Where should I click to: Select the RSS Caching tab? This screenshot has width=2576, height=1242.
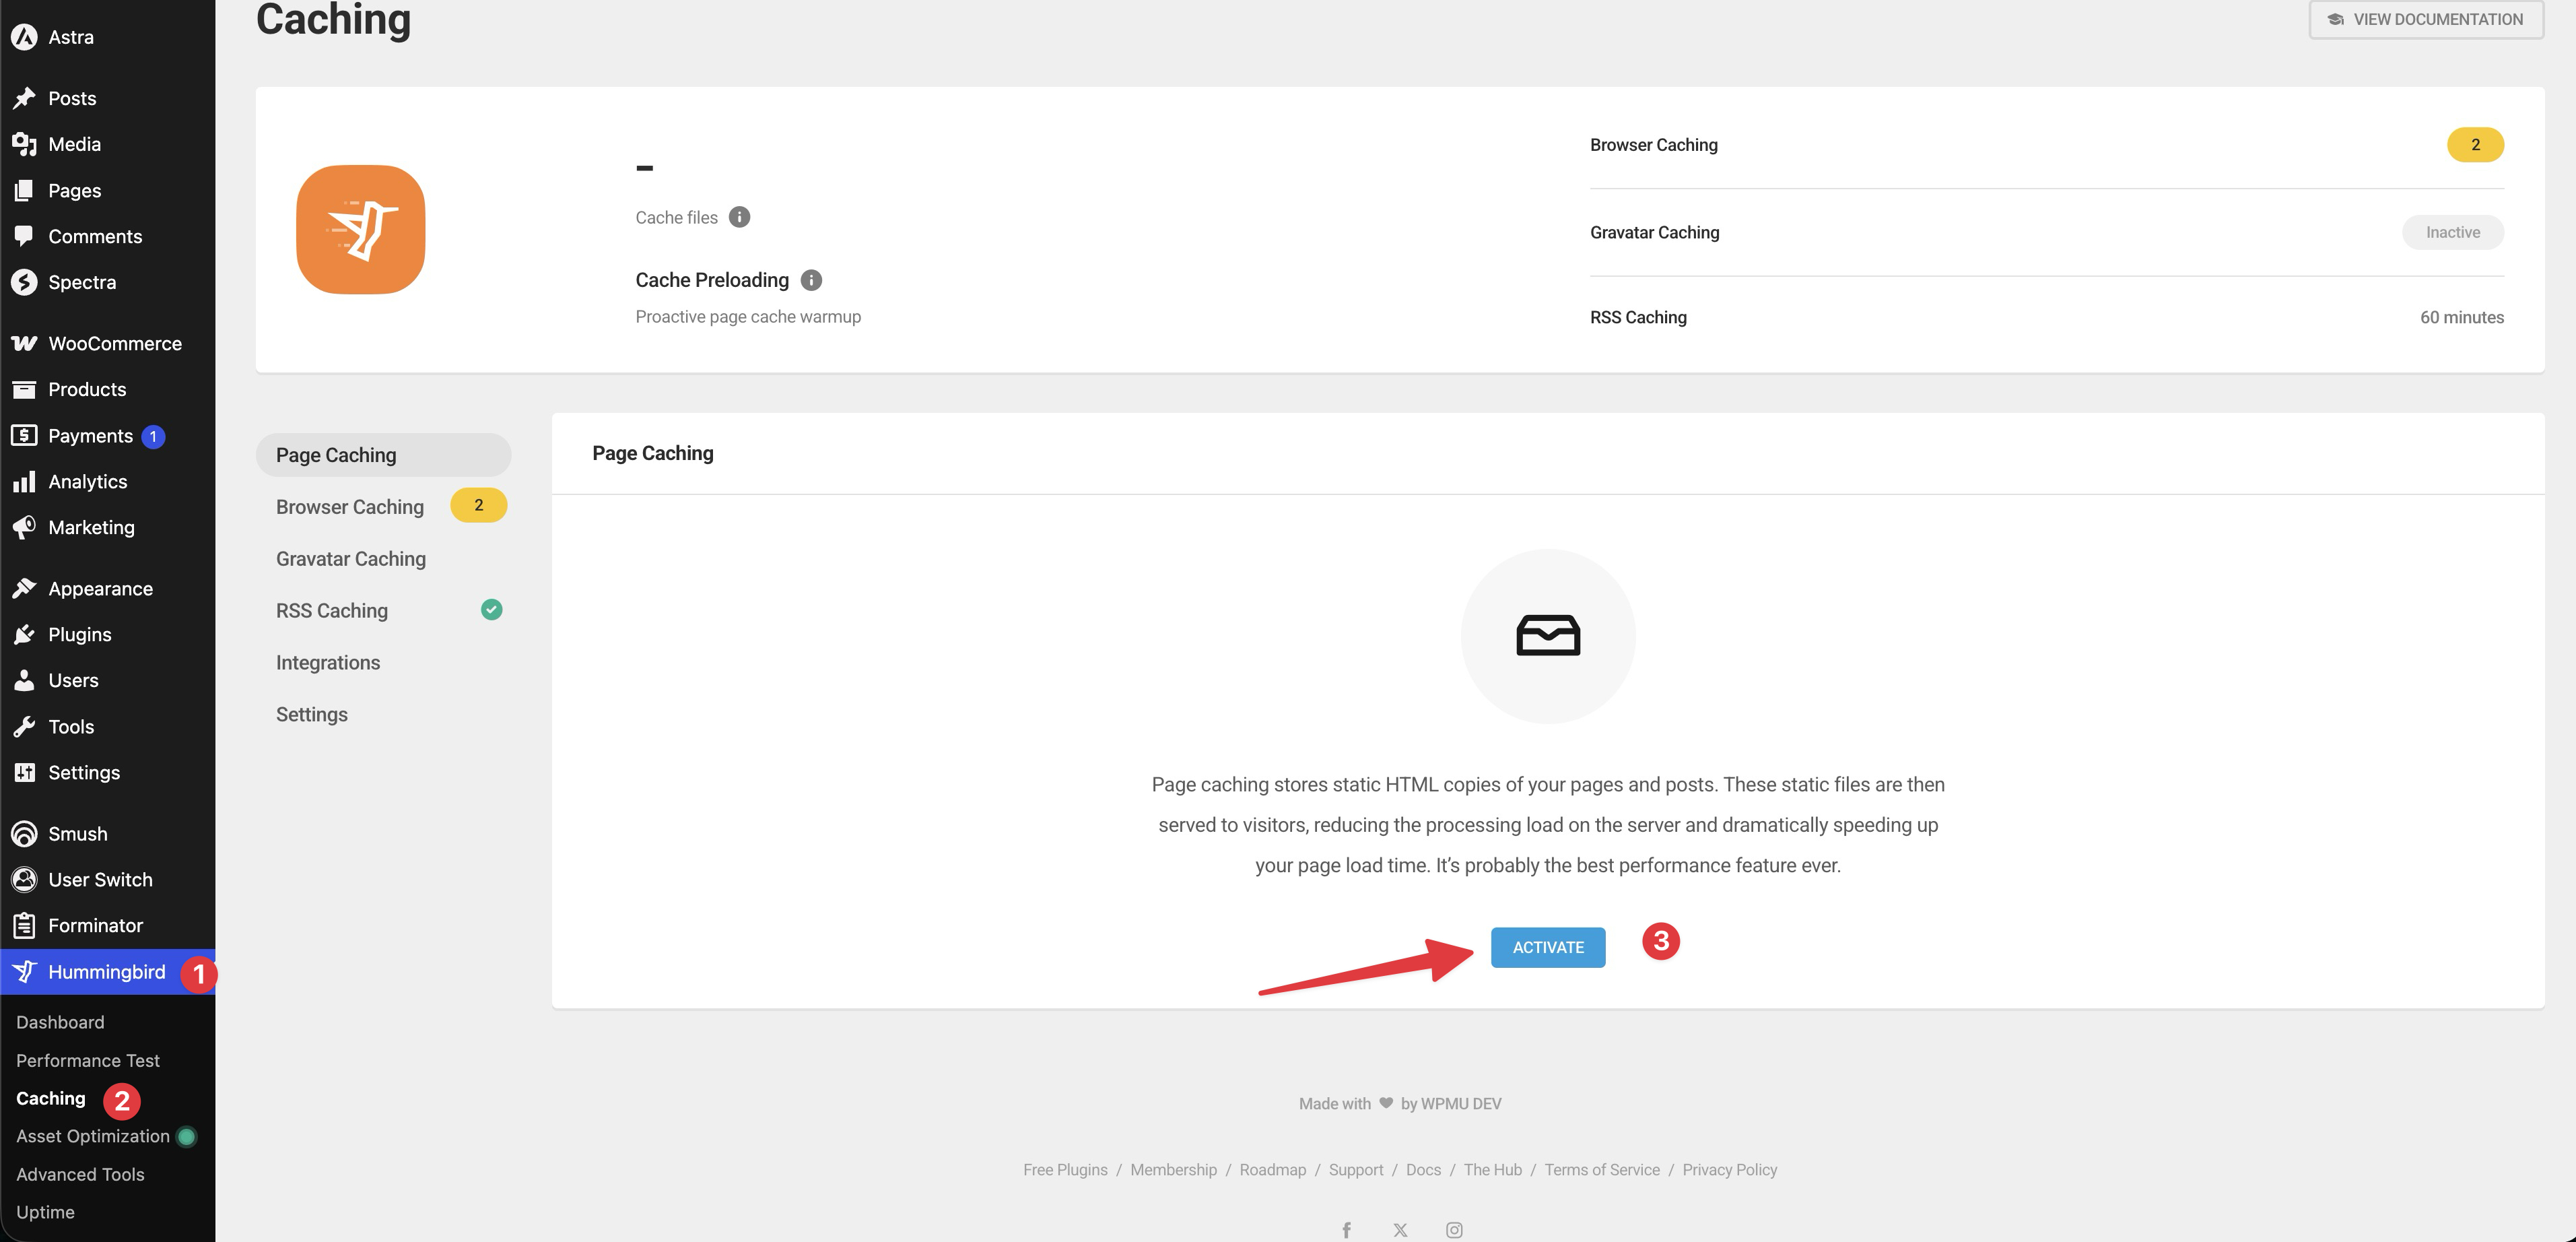click(332, 611)
